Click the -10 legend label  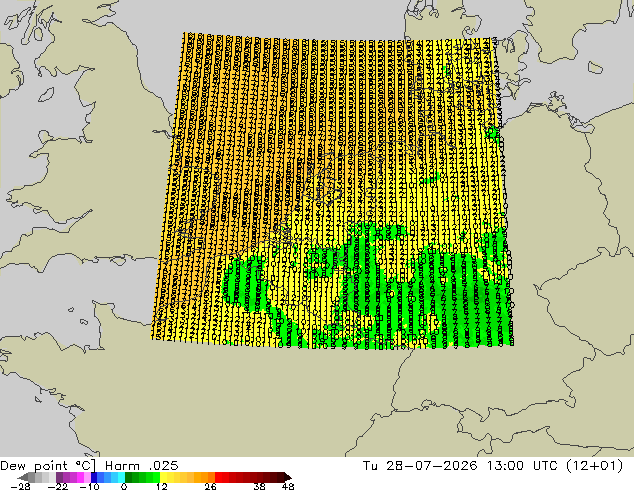click(x=89, y=486)
